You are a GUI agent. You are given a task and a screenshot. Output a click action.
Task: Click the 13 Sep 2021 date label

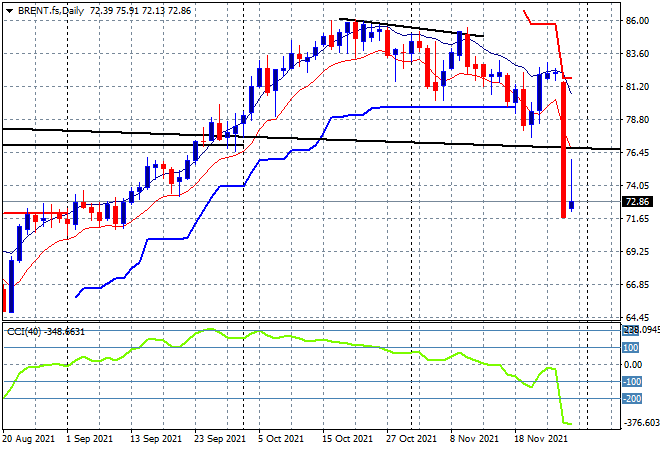pyautogui.click(x=155, y=439)
